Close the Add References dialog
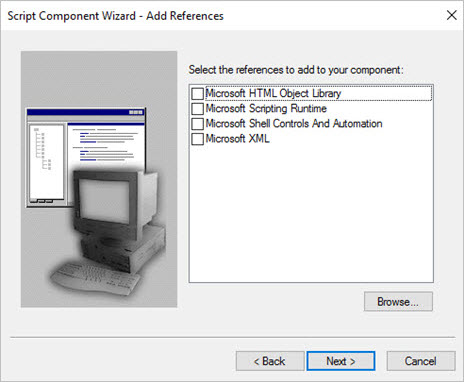The width and height of the screenshot is (464, 382). (x=452, y=15)
